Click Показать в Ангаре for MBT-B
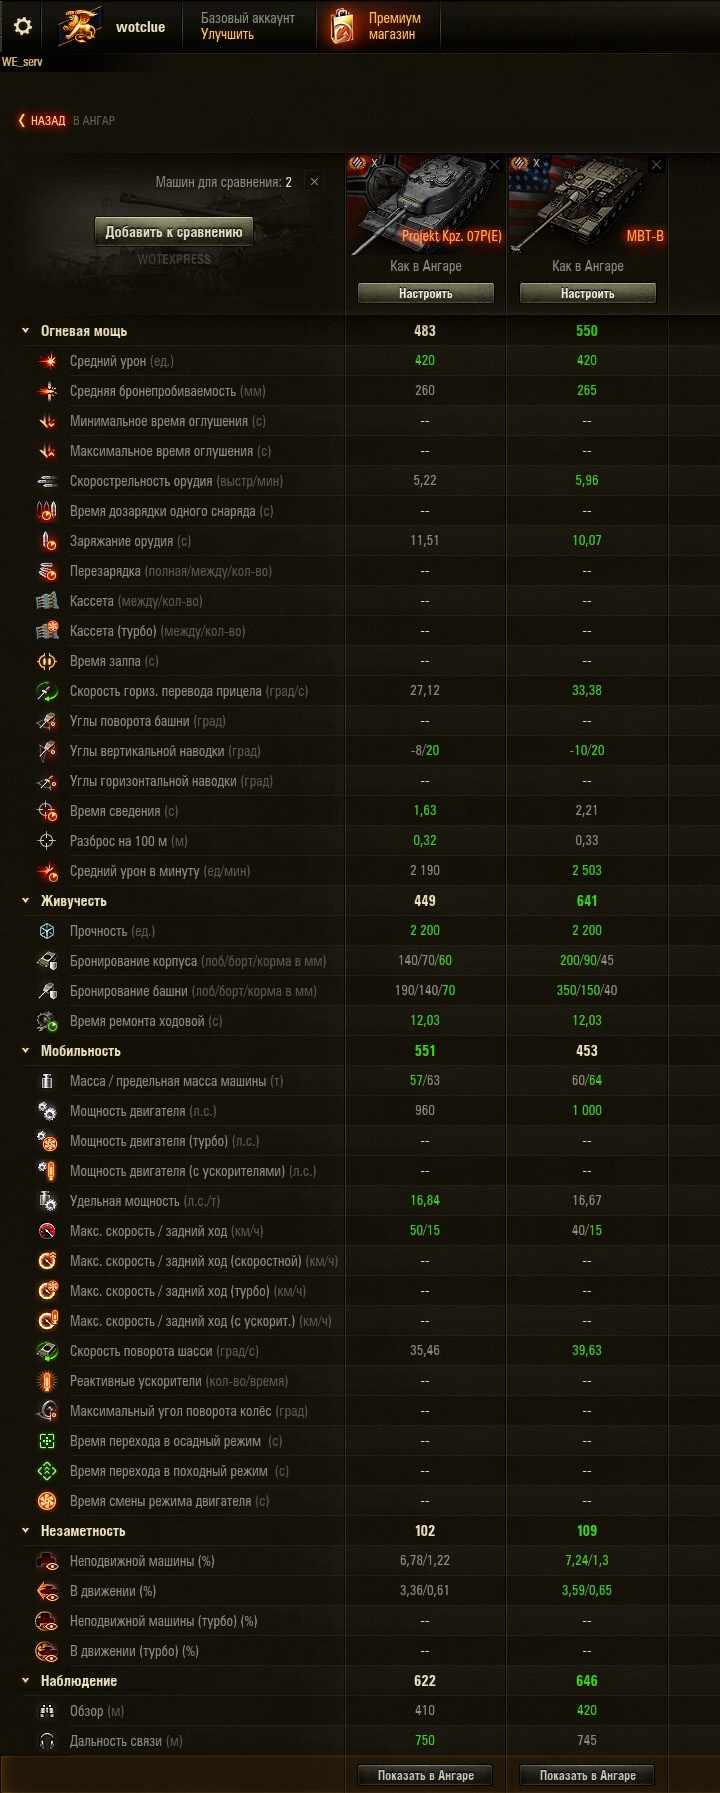The image size is (720, 1793). tap(587, 1775)
